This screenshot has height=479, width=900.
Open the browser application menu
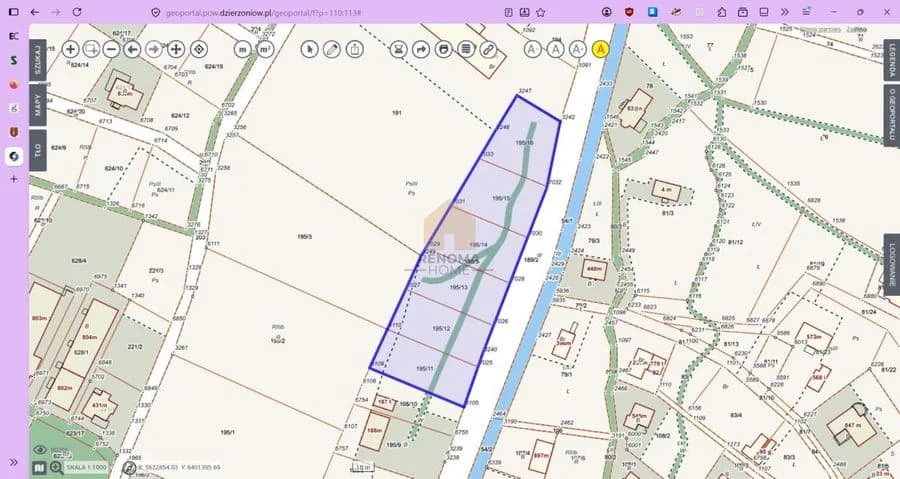[806, 12]
